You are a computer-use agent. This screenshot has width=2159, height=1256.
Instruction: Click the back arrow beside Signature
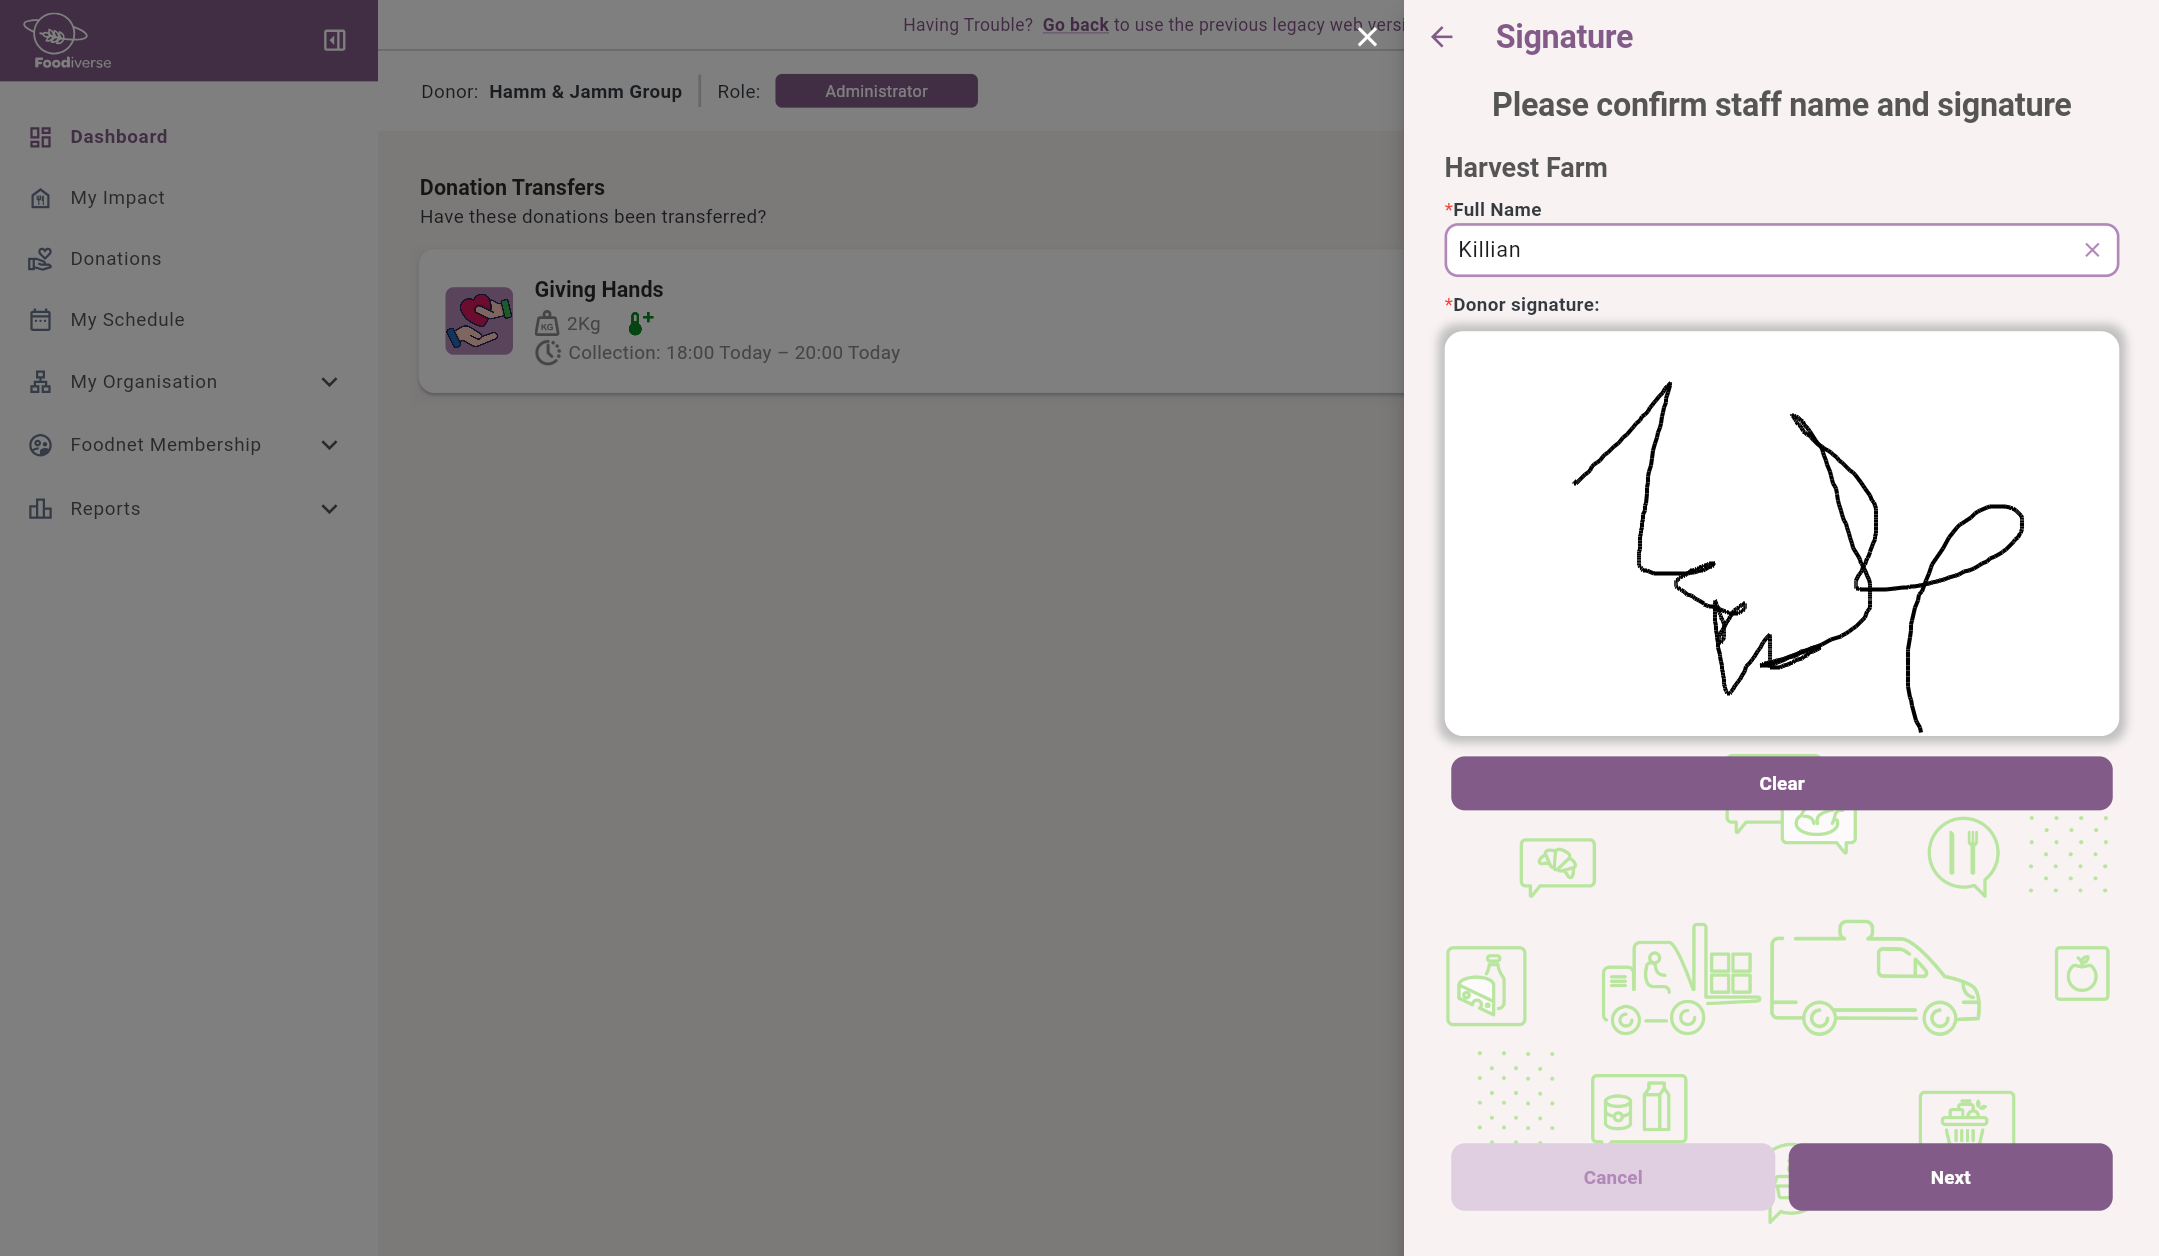coord(1441,37)
